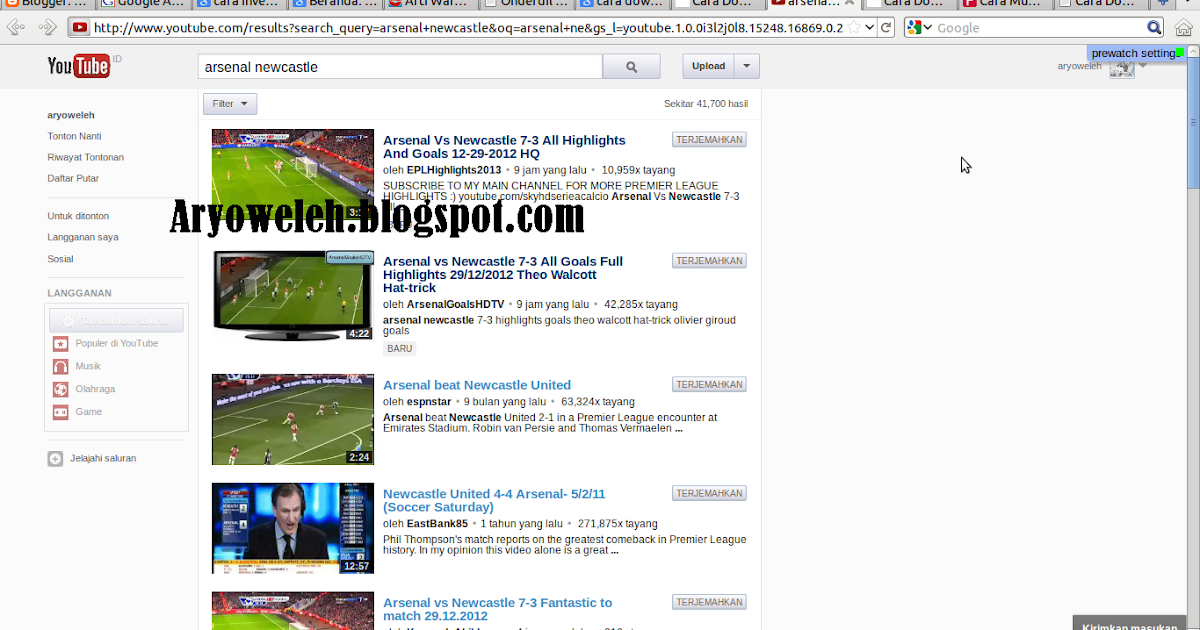This screenshot has height=630, width=1200.
Task: Open the Arsenal beat Newcastle United title
Action: (x=477, y=385)
